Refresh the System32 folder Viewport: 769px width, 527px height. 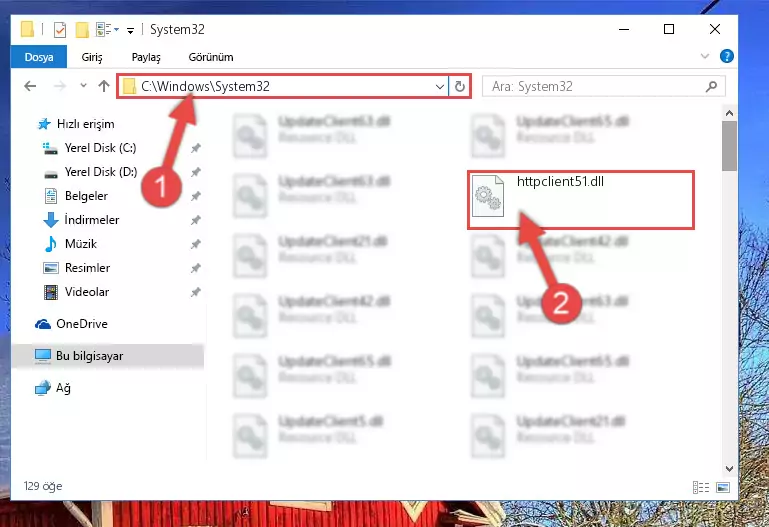[x=460, y=87]
